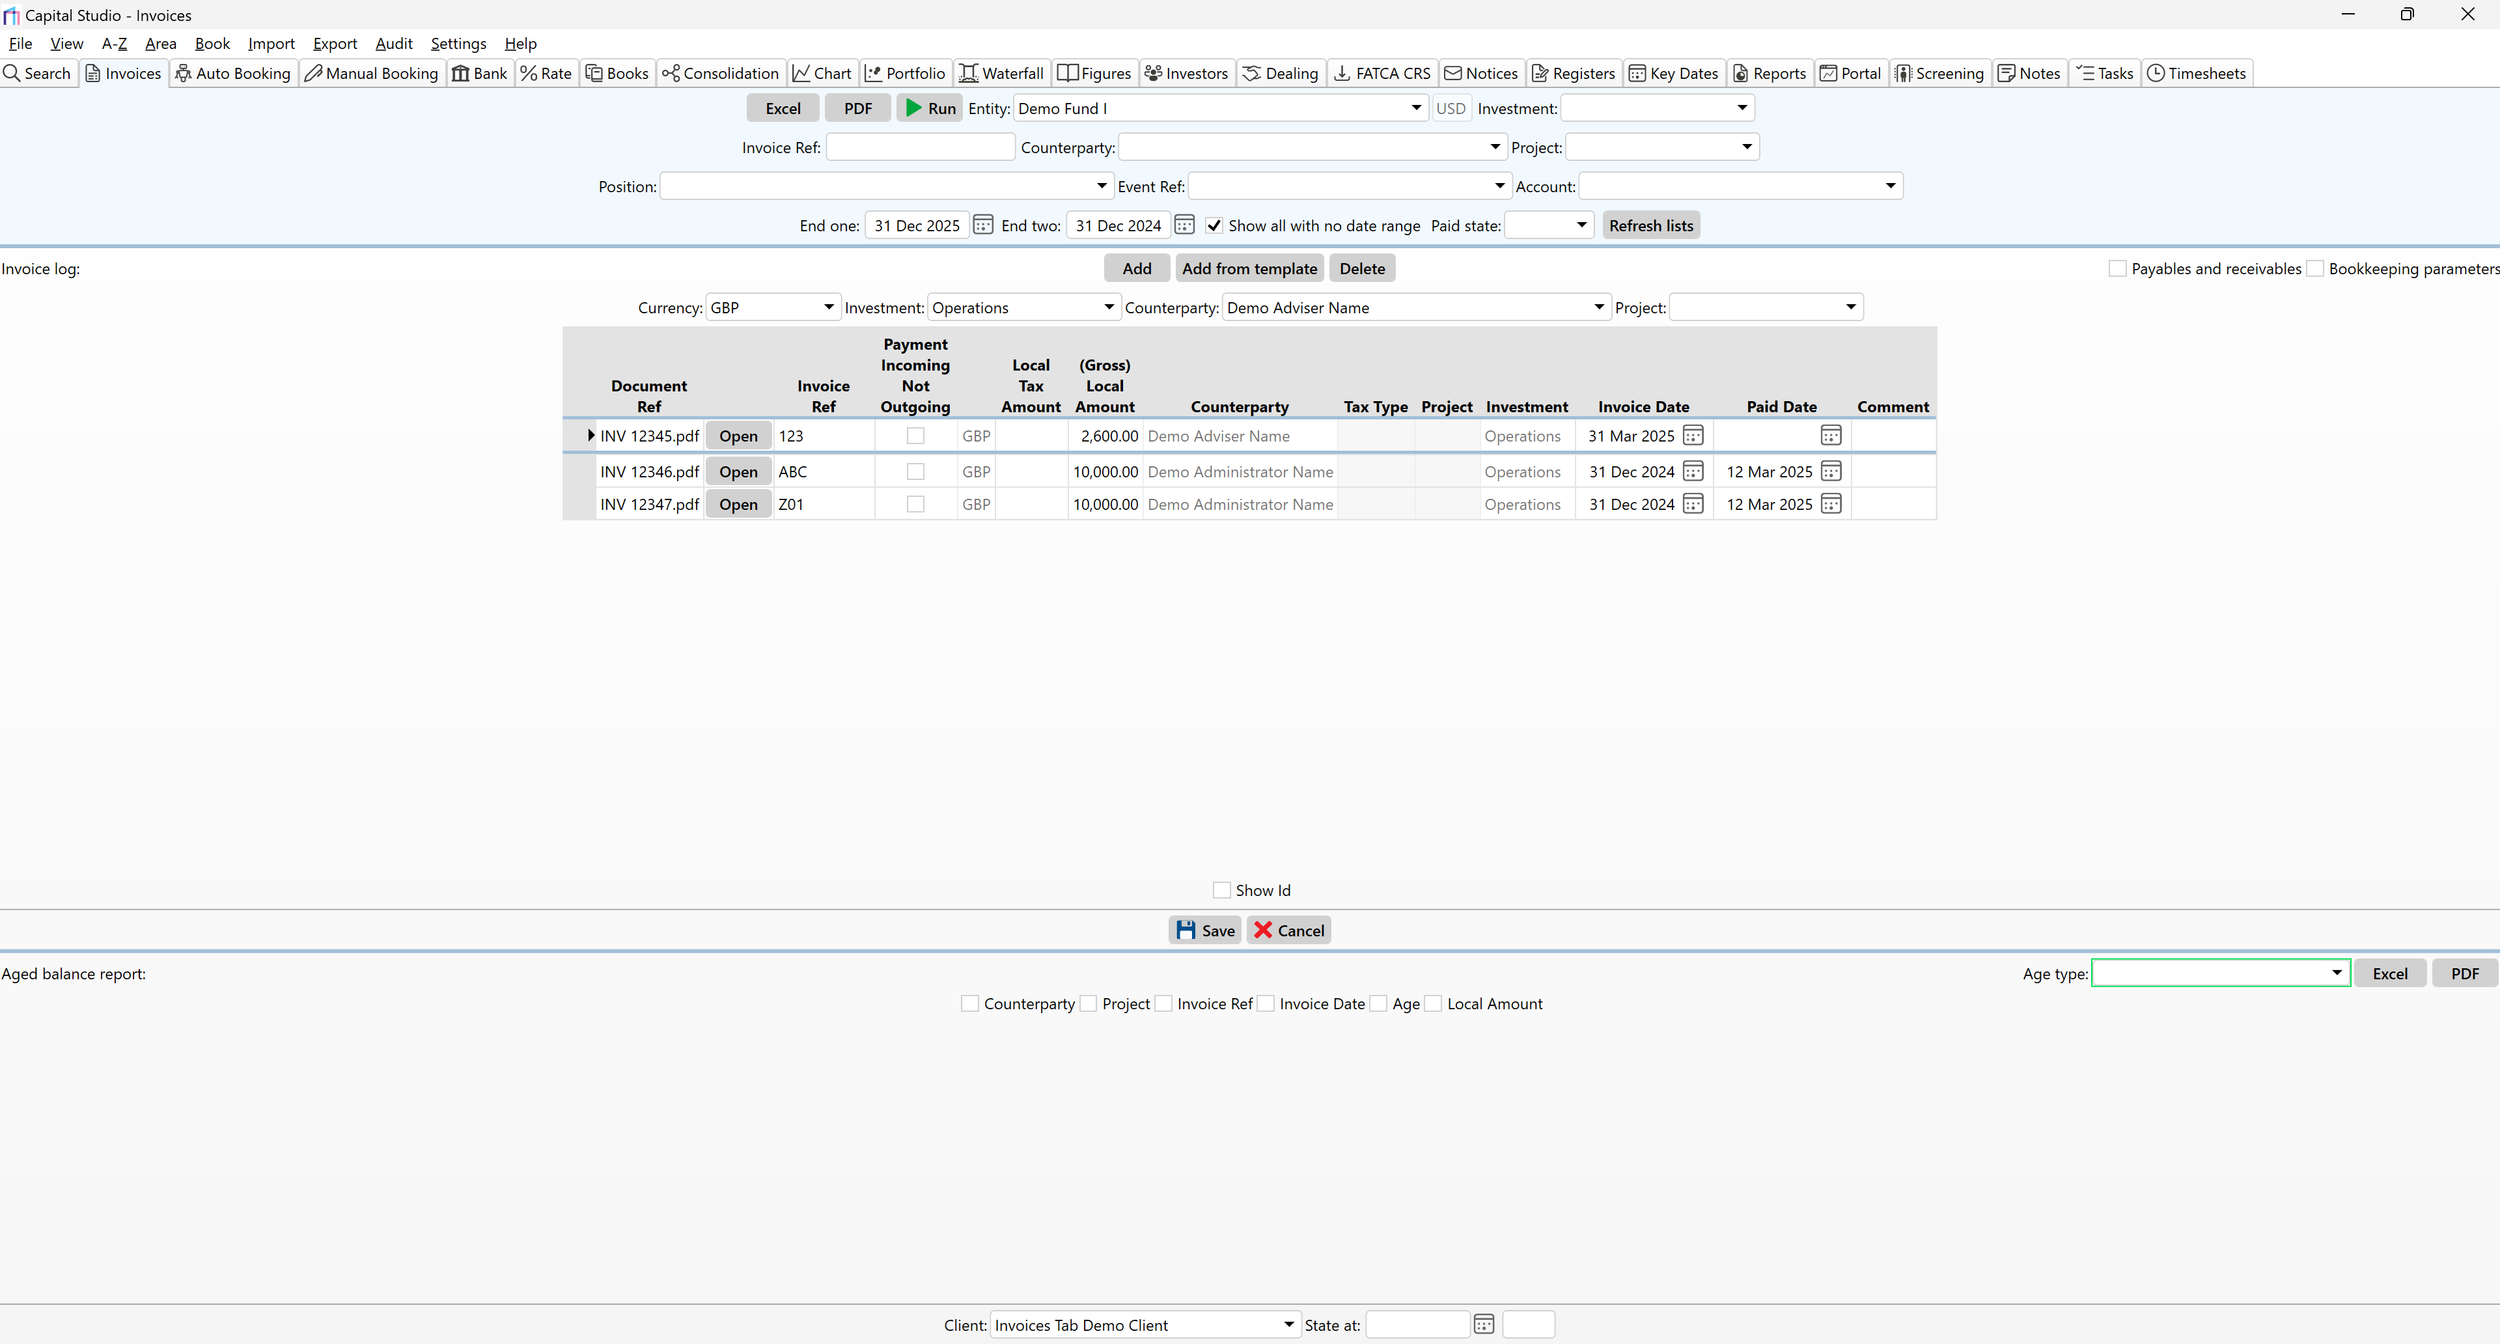The width and height of the screenshot is (2500, 1344).
Task: Click the Invoice Ref input field
Action: (919, 147)
